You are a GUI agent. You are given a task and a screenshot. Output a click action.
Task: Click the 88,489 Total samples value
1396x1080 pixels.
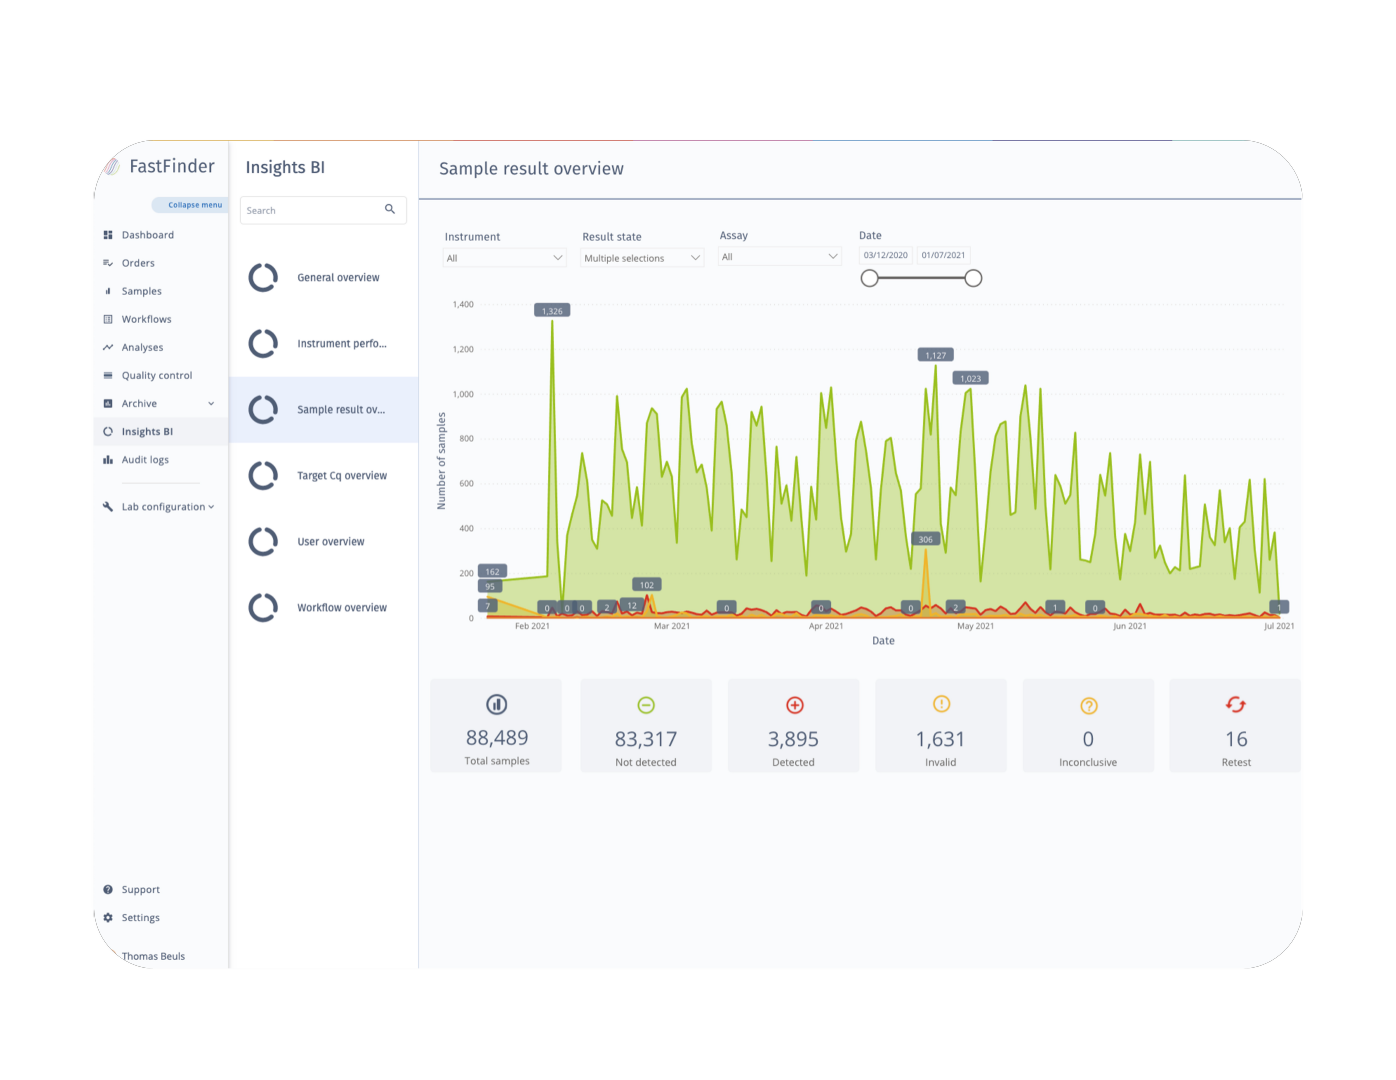click(x=497, y=738)
